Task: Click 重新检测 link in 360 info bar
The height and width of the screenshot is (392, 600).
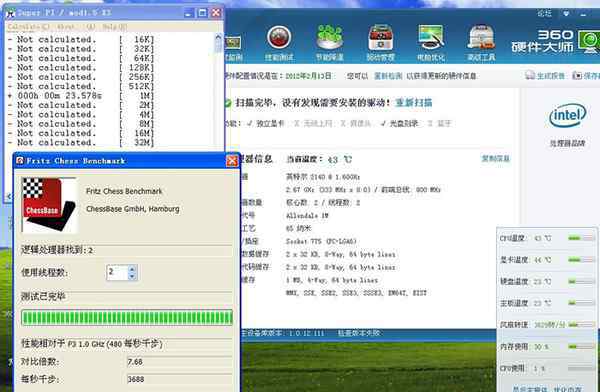Action: (x=388, y=76)
